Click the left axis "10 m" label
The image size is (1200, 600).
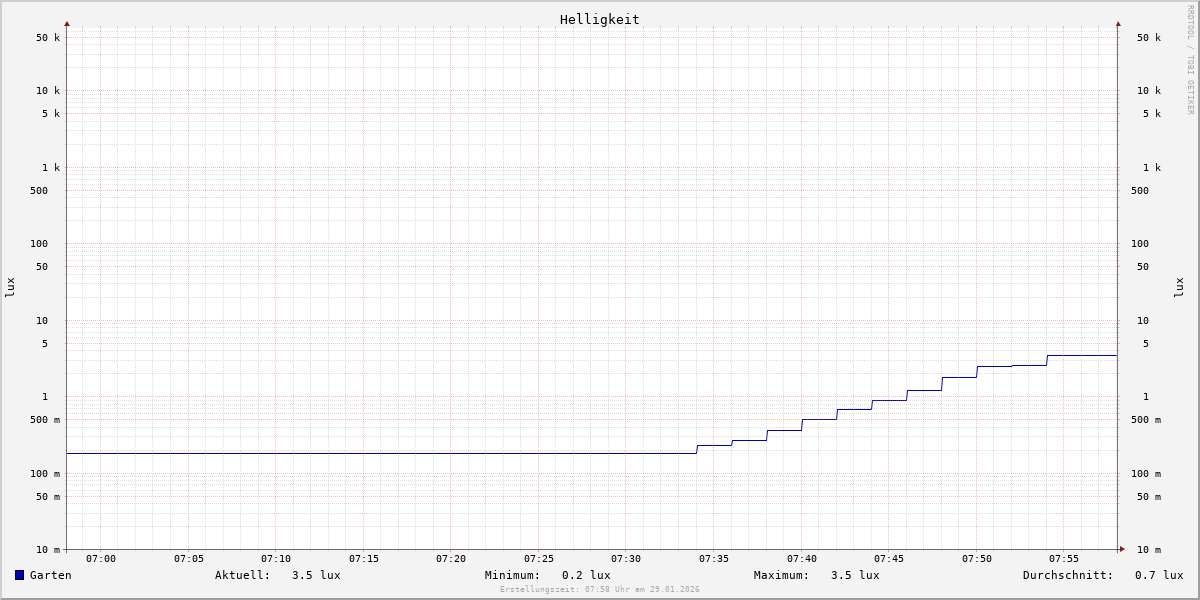tap(48, 550)
